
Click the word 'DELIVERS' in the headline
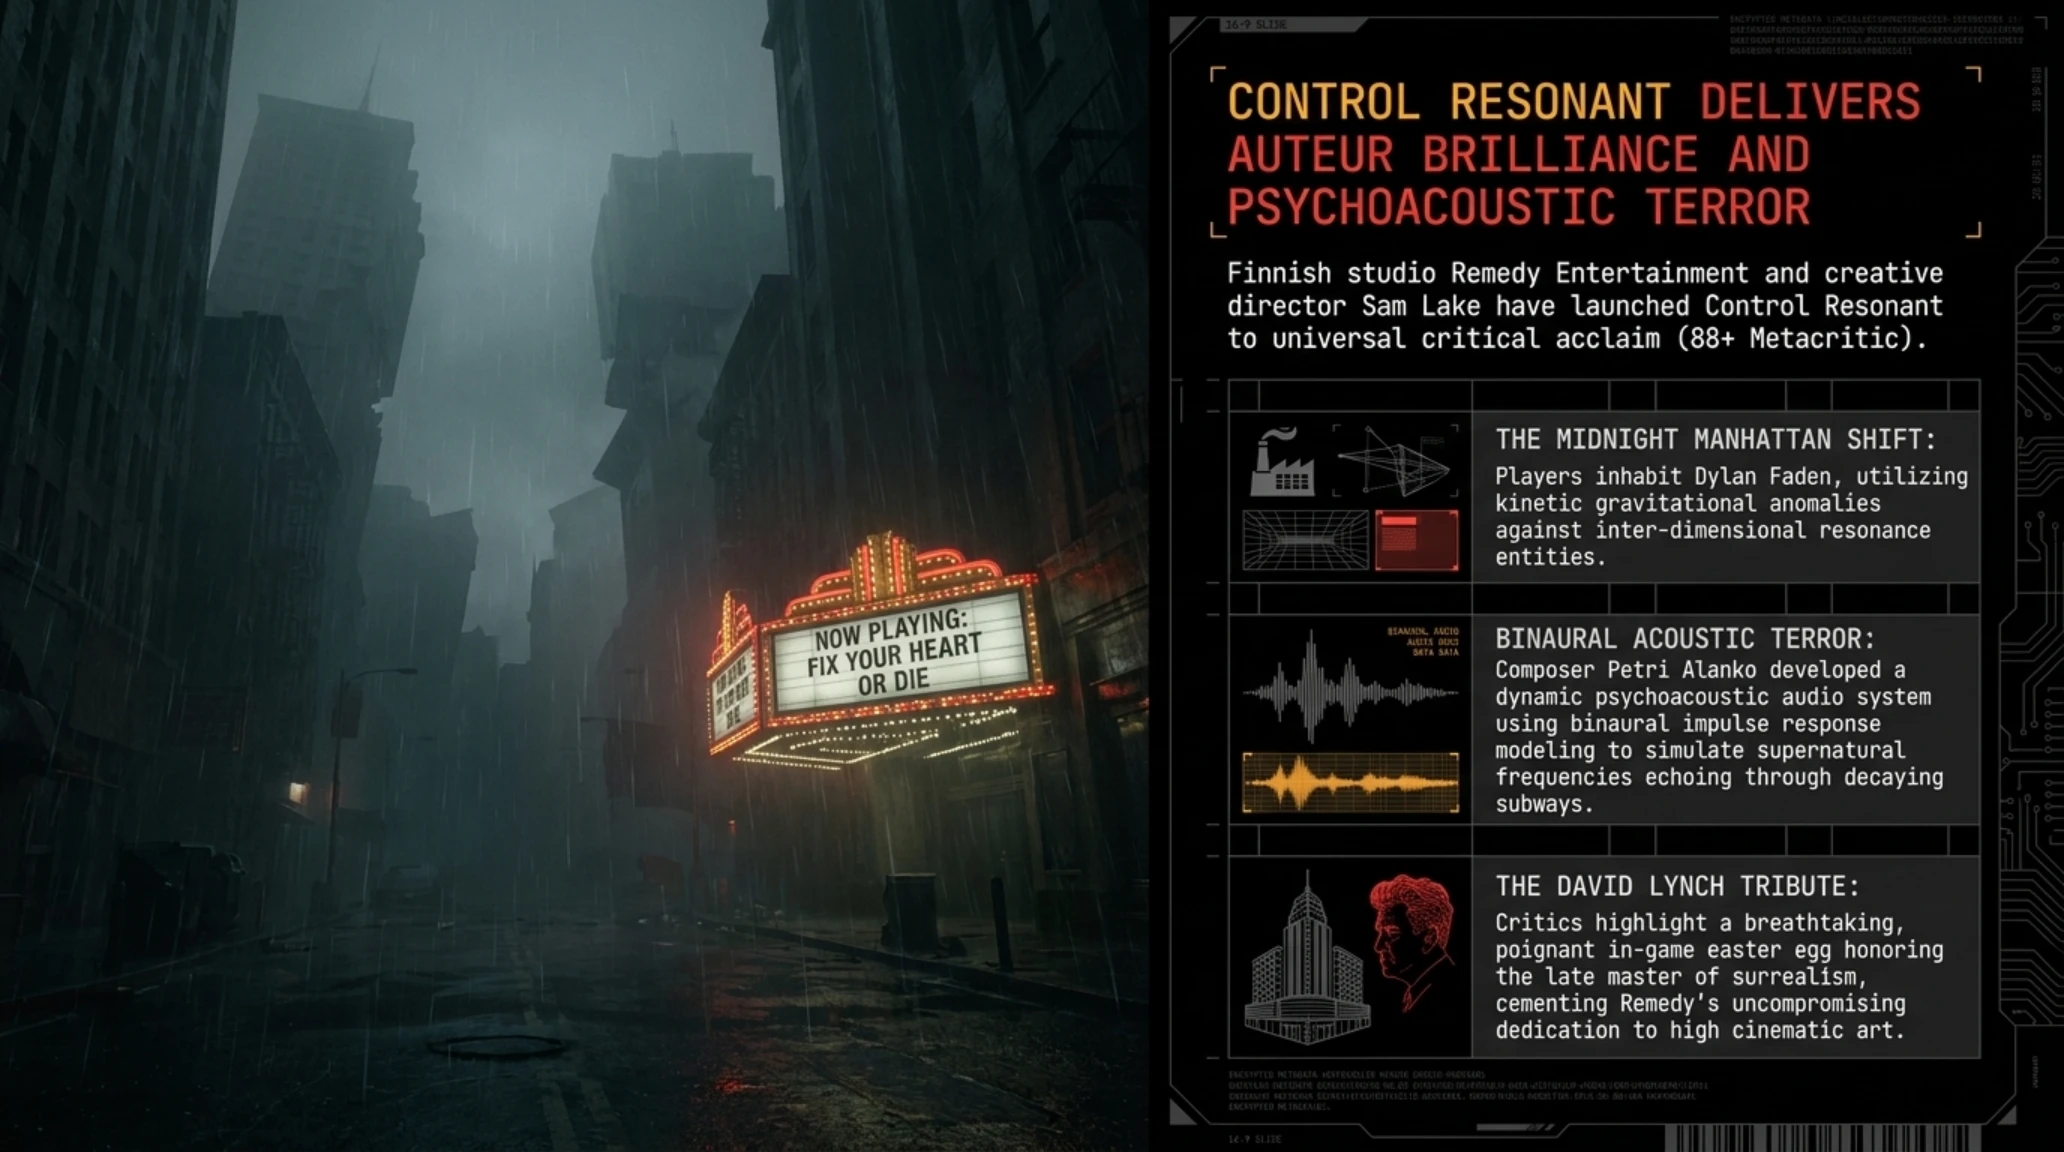click(x=1810, y=102)
